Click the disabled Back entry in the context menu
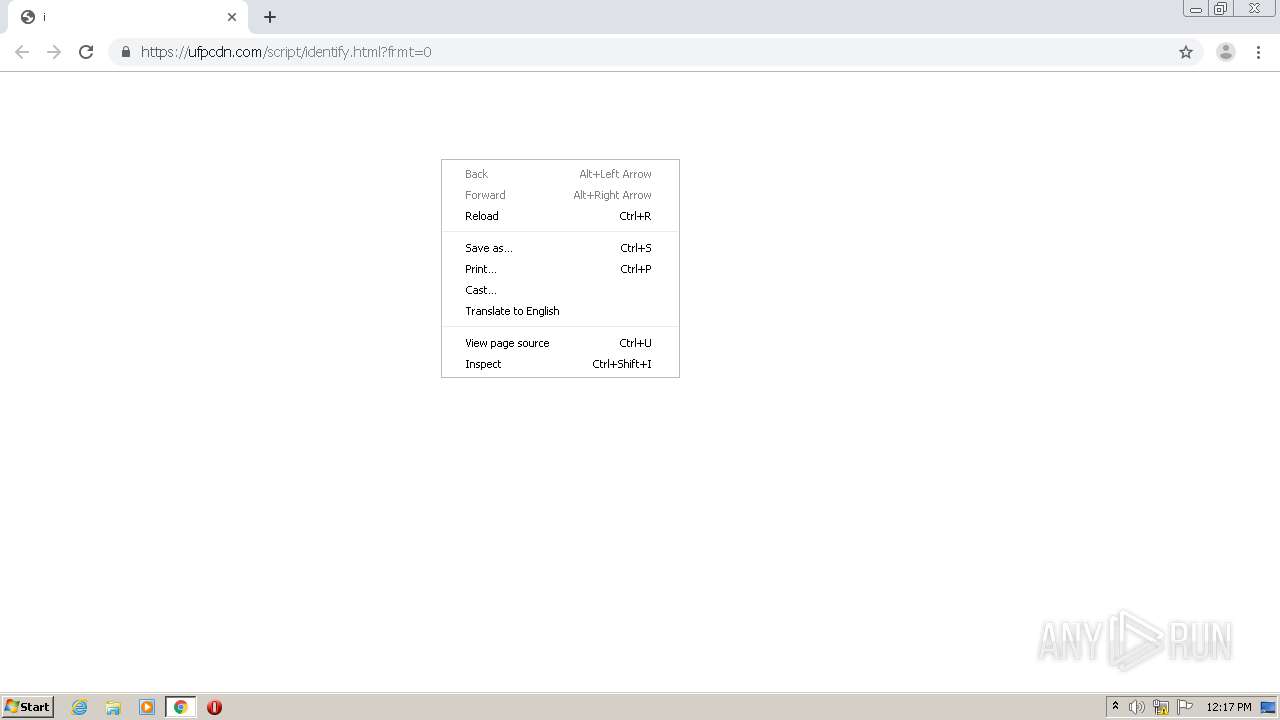 [x=560, y=174]
